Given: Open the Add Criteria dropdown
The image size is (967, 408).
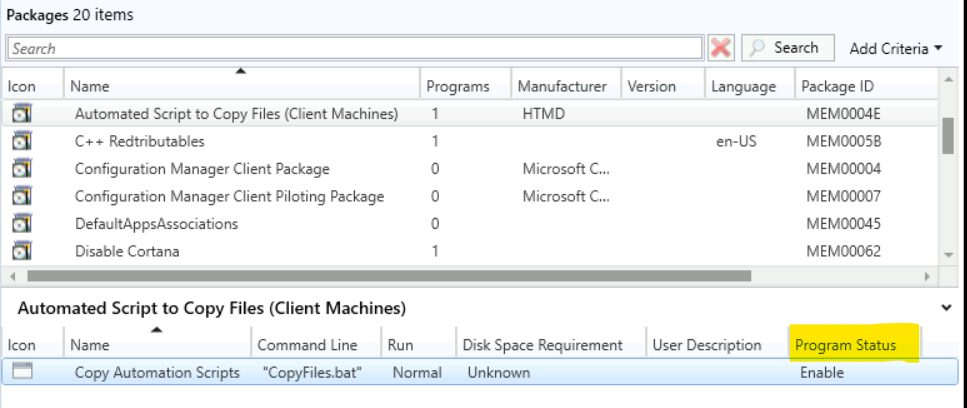Looking at the screenshot, I should click(x=895, y=48).
